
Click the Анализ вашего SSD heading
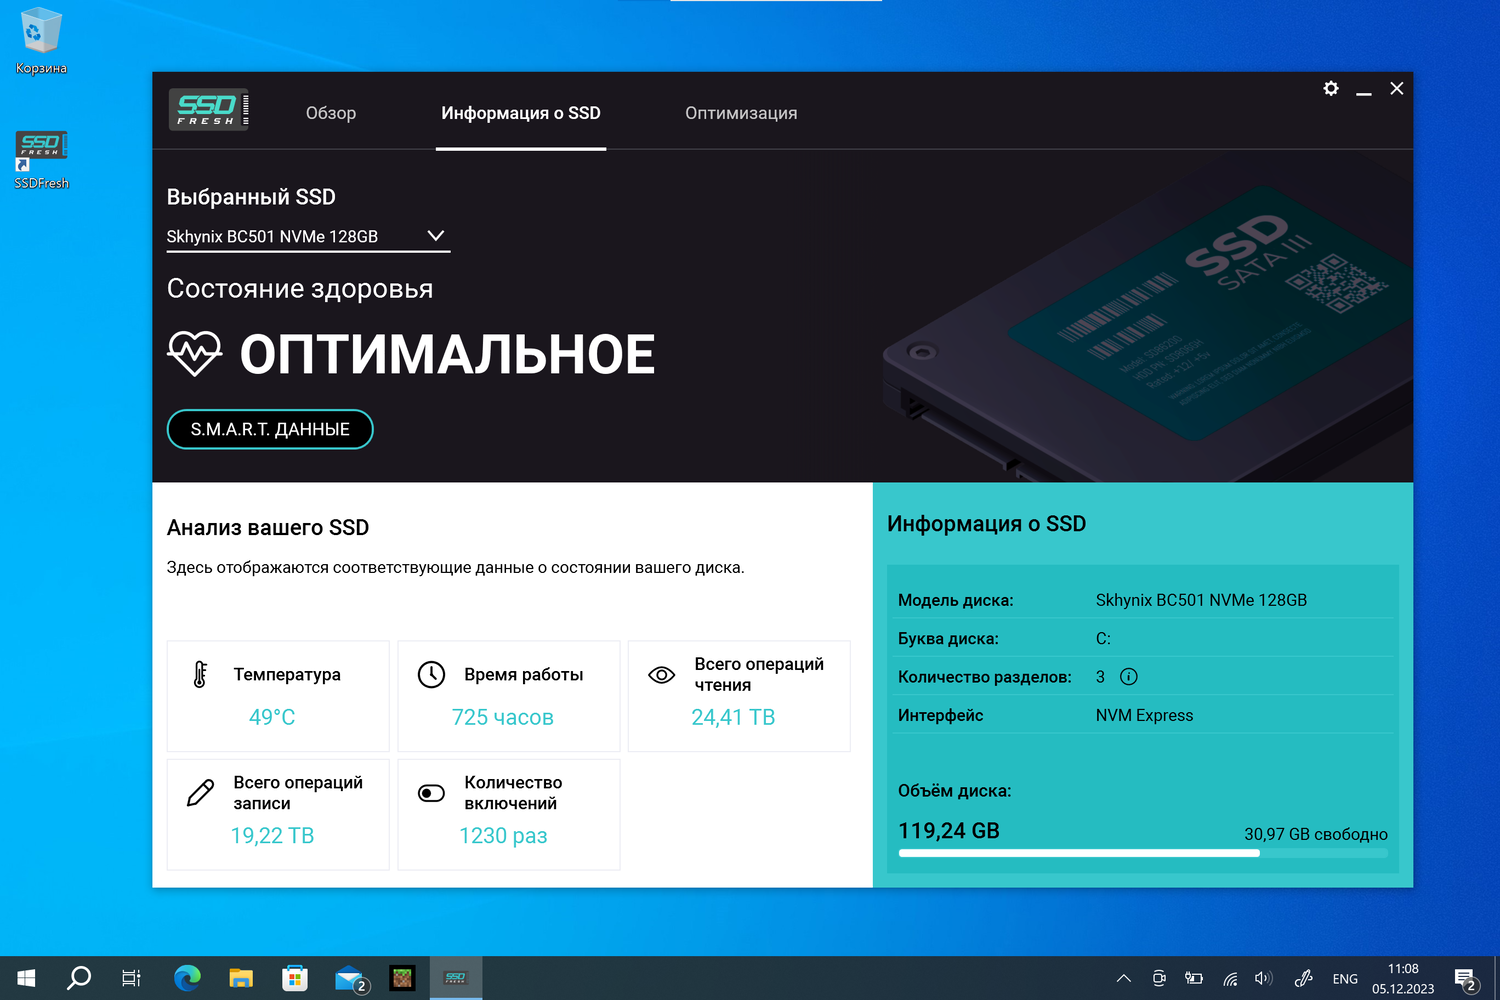tap(268, 527)
